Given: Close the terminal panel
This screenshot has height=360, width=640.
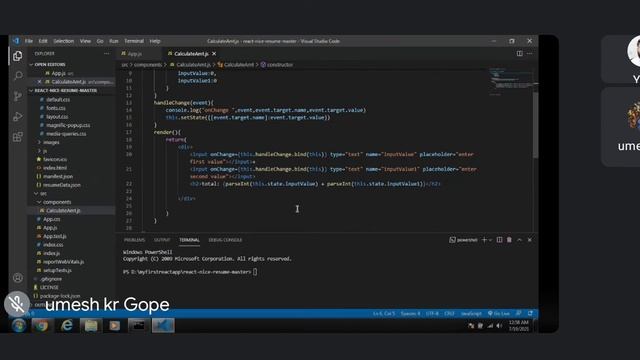Looking at the screenshot, I should pyautogui.click(x=529, y=240).
